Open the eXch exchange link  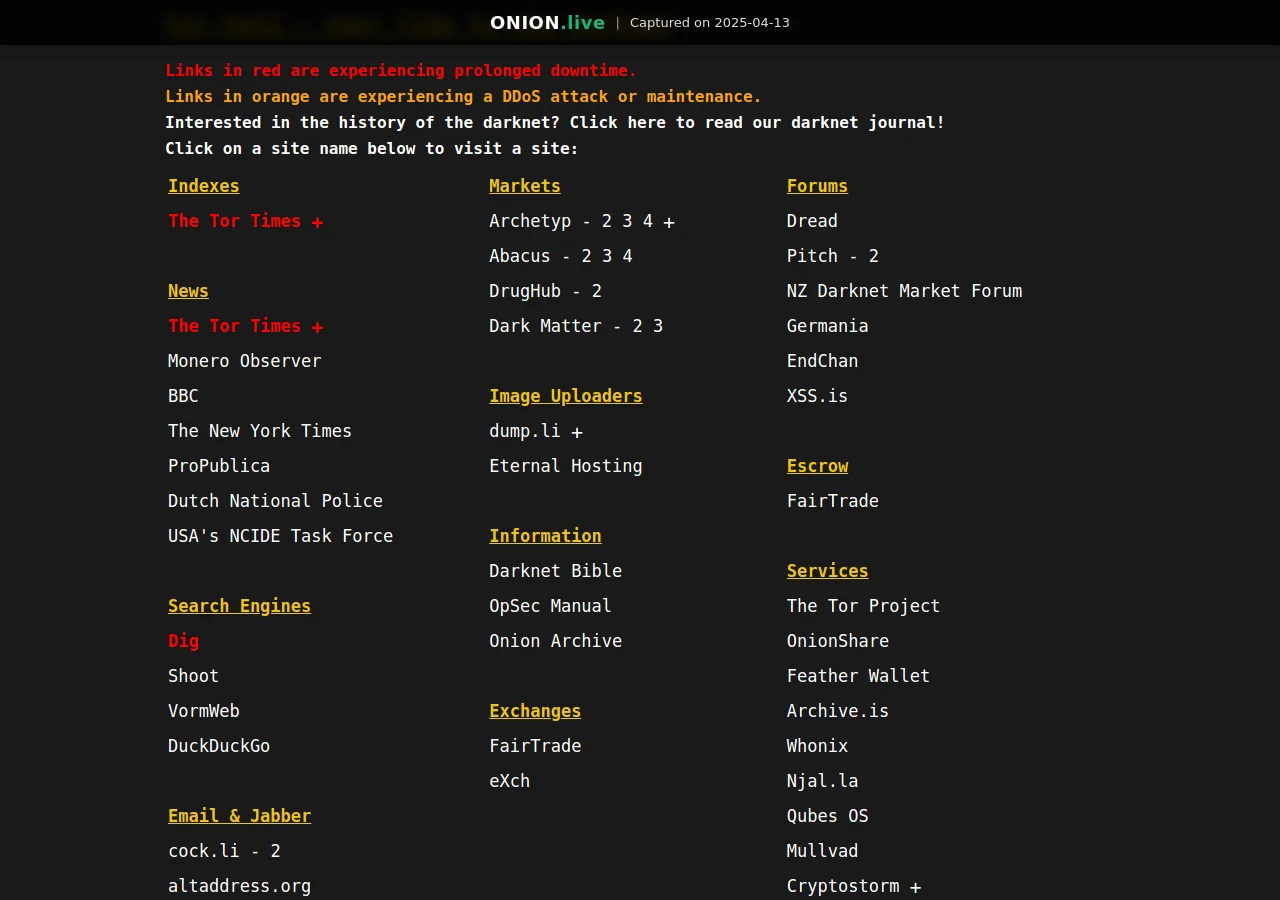click(x=509, y=781)
